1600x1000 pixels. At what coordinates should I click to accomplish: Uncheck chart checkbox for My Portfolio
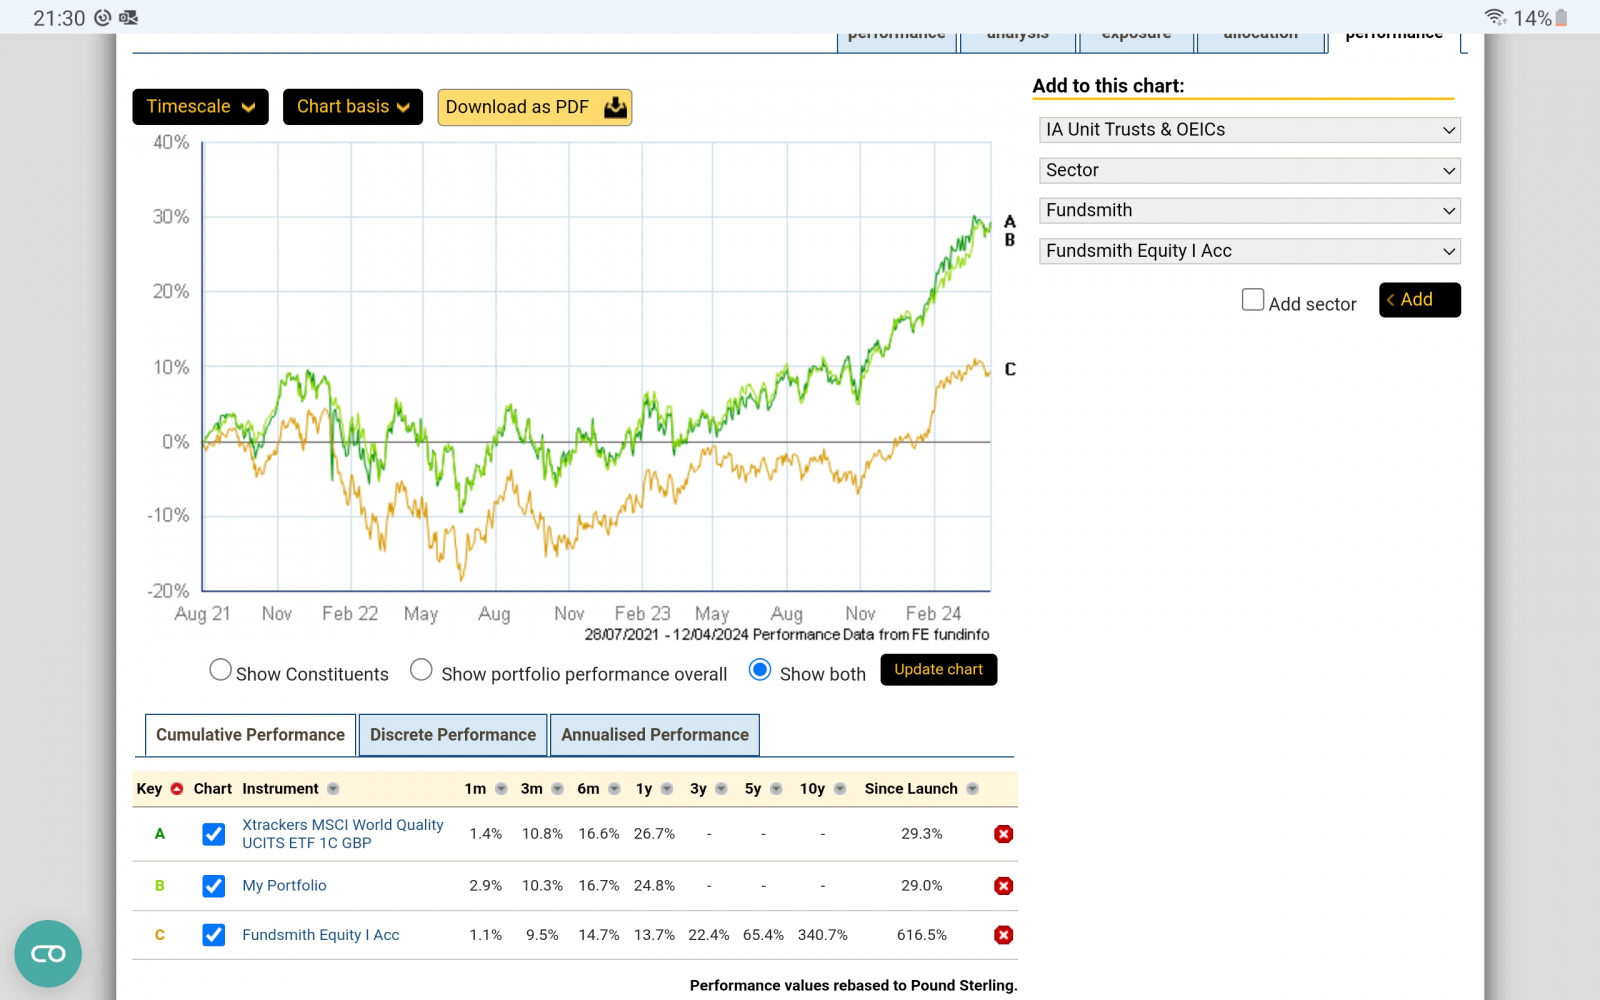(x=213, y=886)
